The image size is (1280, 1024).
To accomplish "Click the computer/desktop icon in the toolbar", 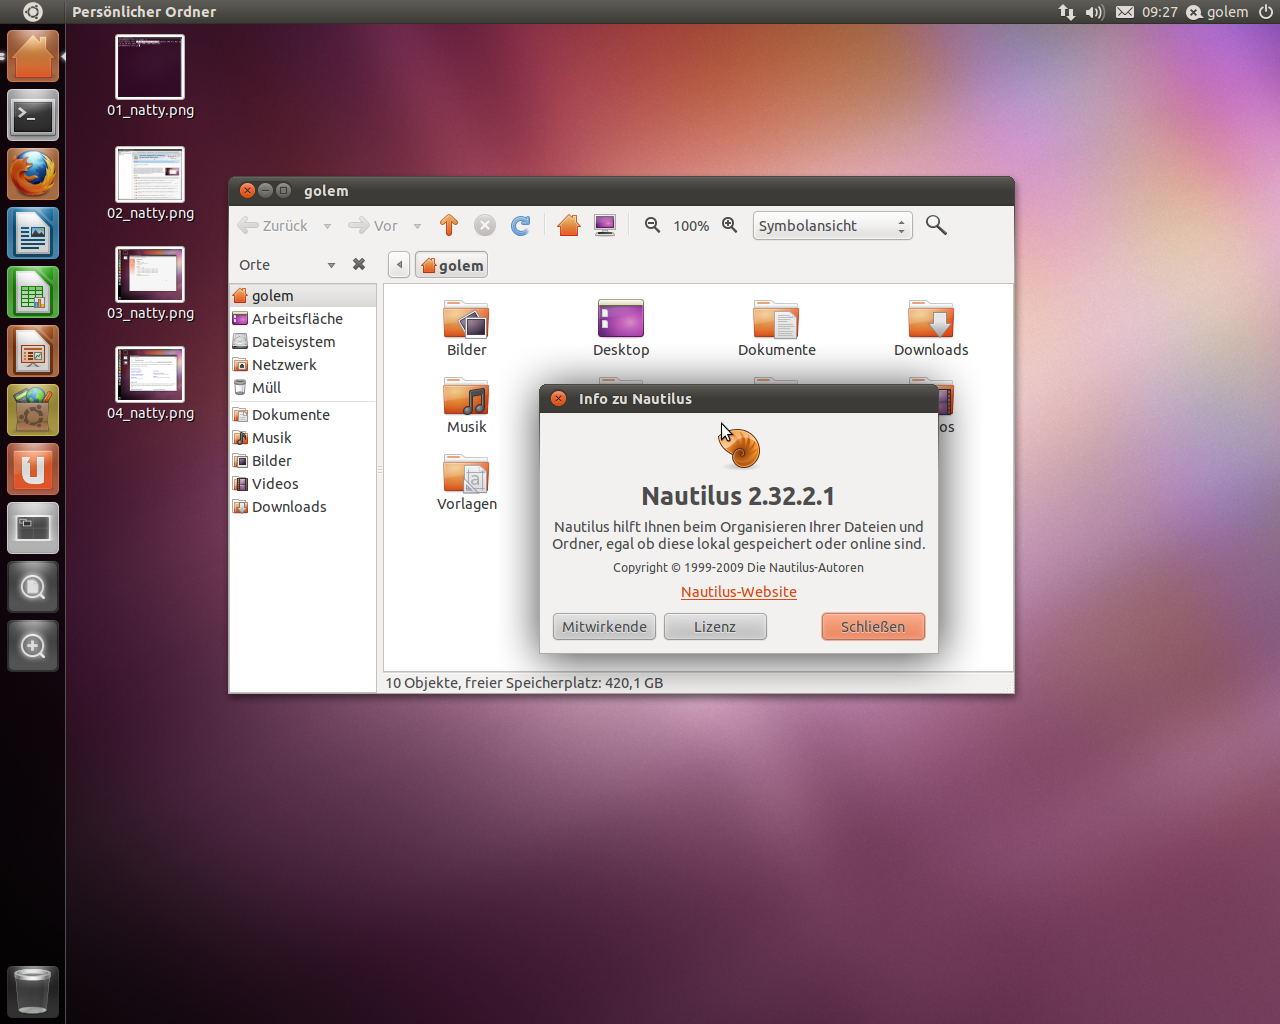I will click(x=604, y=225).
